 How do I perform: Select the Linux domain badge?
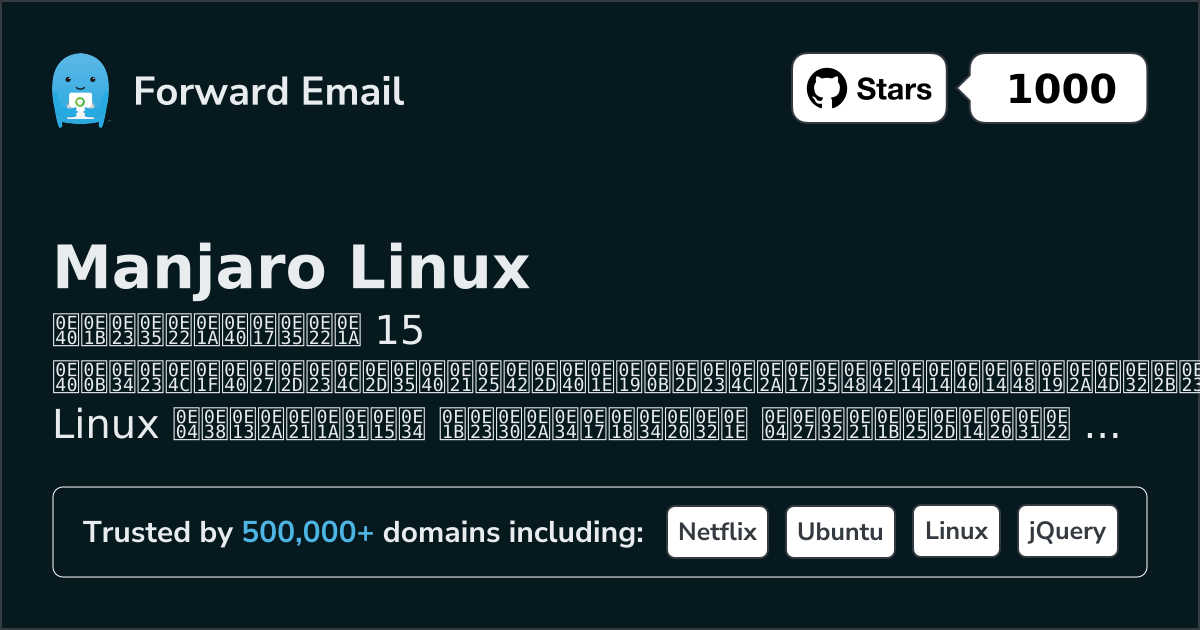click(956, 531)
